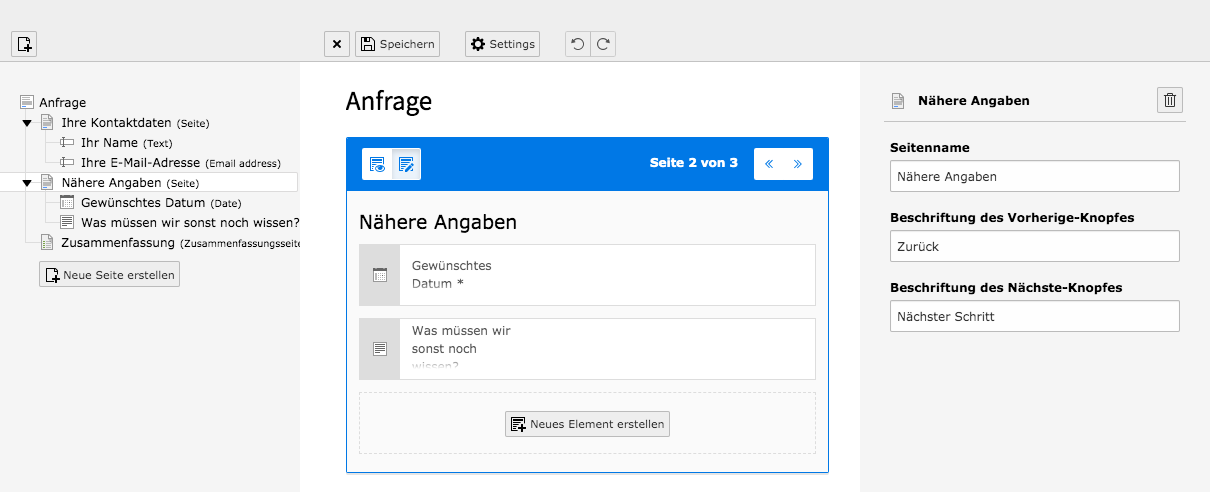
Task: Click page icon beside Nähere Angaben in inspector
Action: click(898, 101)
